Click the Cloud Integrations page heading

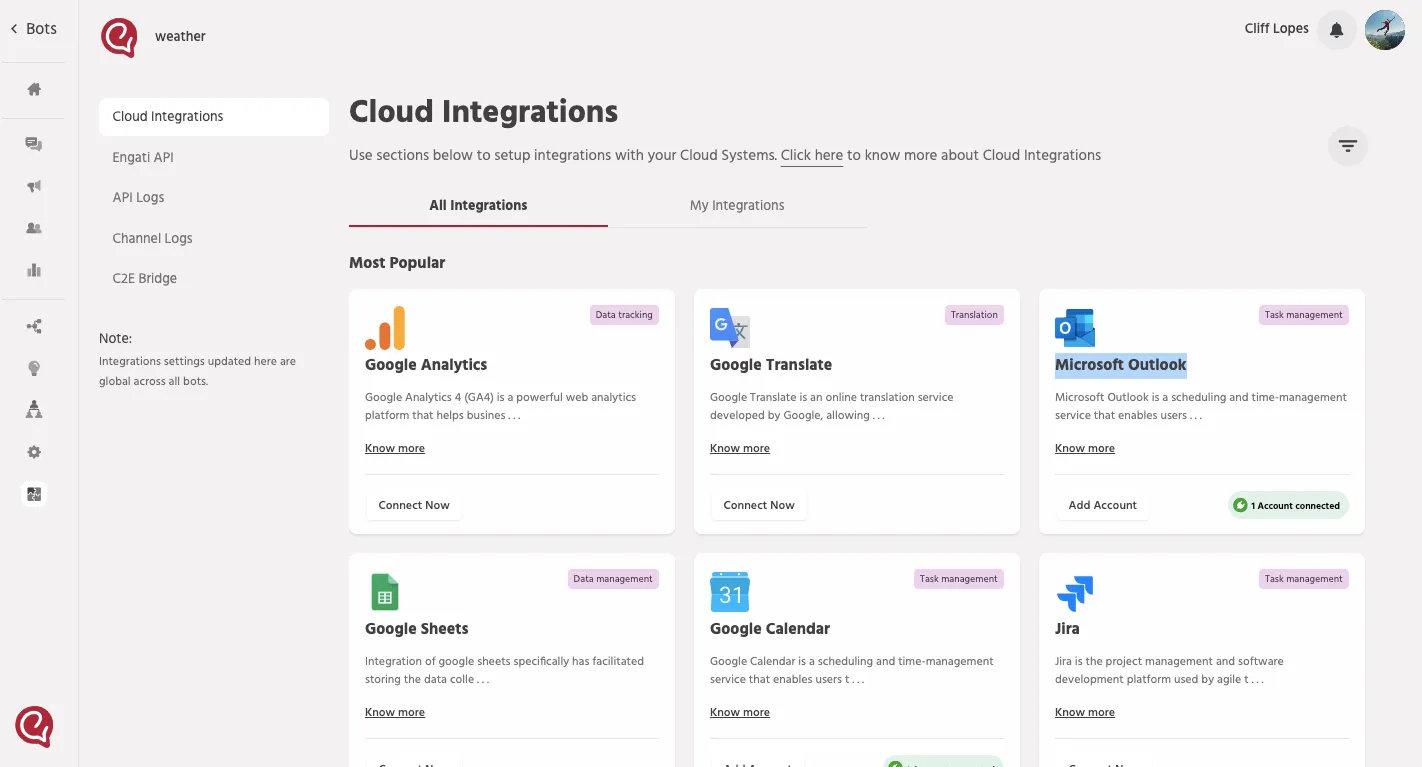(483, 112)
